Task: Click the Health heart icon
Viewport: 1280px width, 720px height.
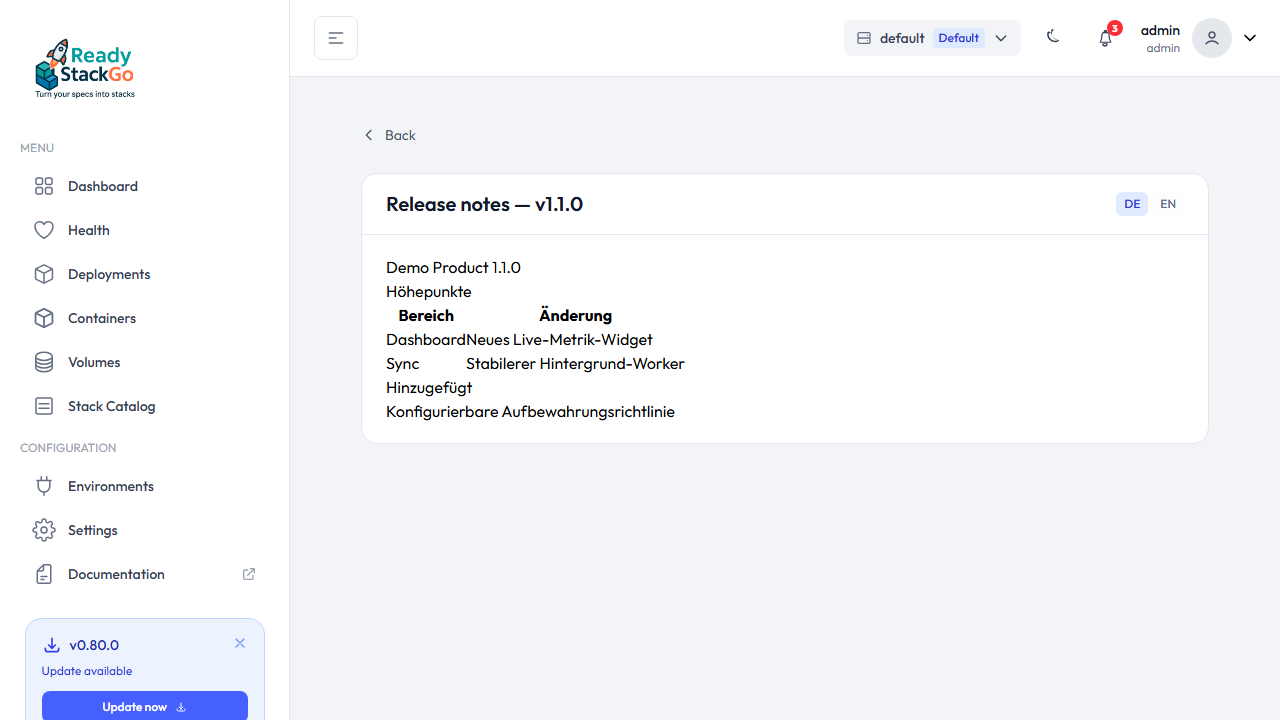Action: click(x=44, y=230)
